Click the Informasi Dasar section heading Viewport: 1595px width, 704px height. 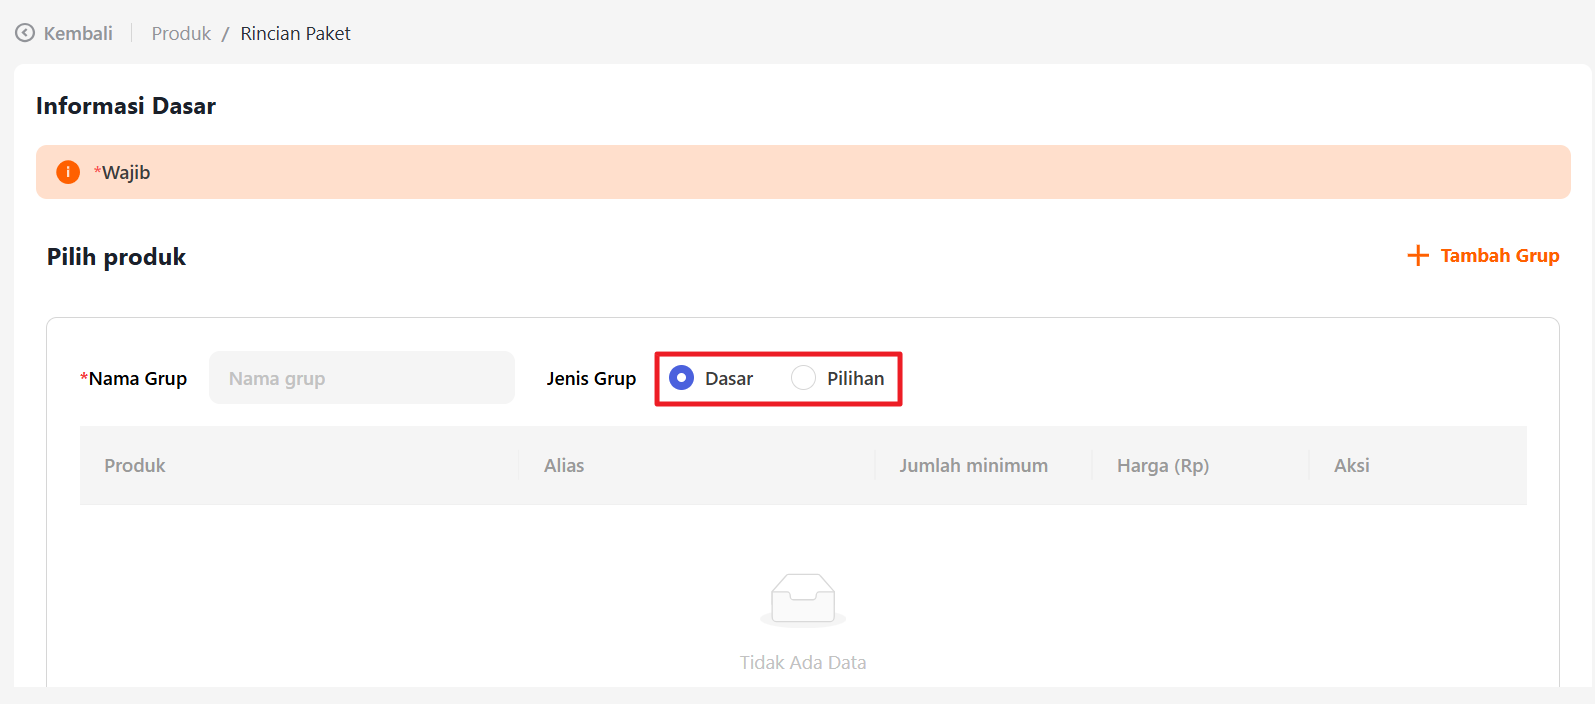[x=126, y=106]
